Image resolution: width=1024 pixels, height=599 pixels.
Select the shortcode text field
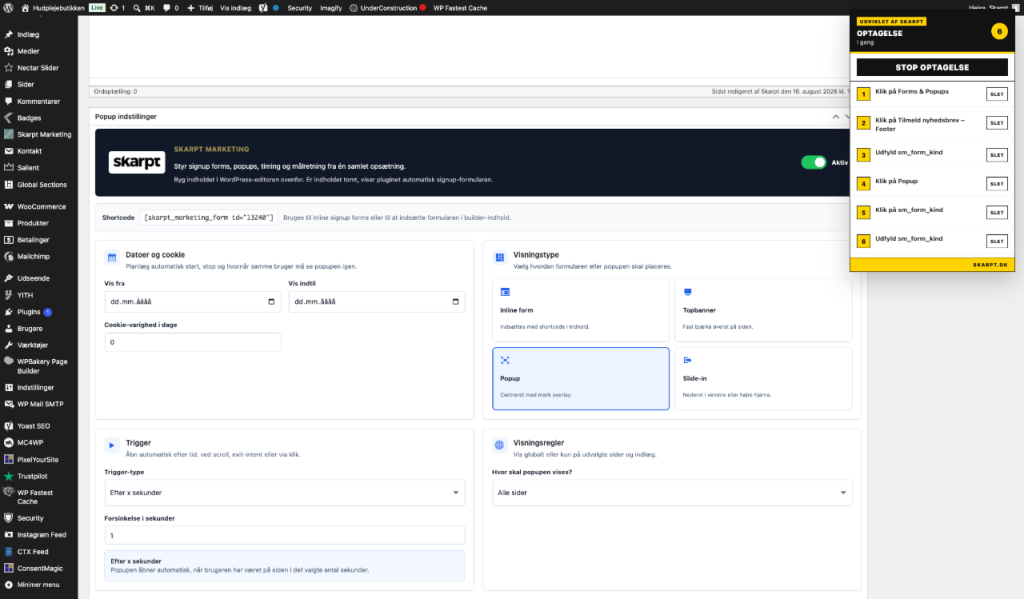[209, 218]
